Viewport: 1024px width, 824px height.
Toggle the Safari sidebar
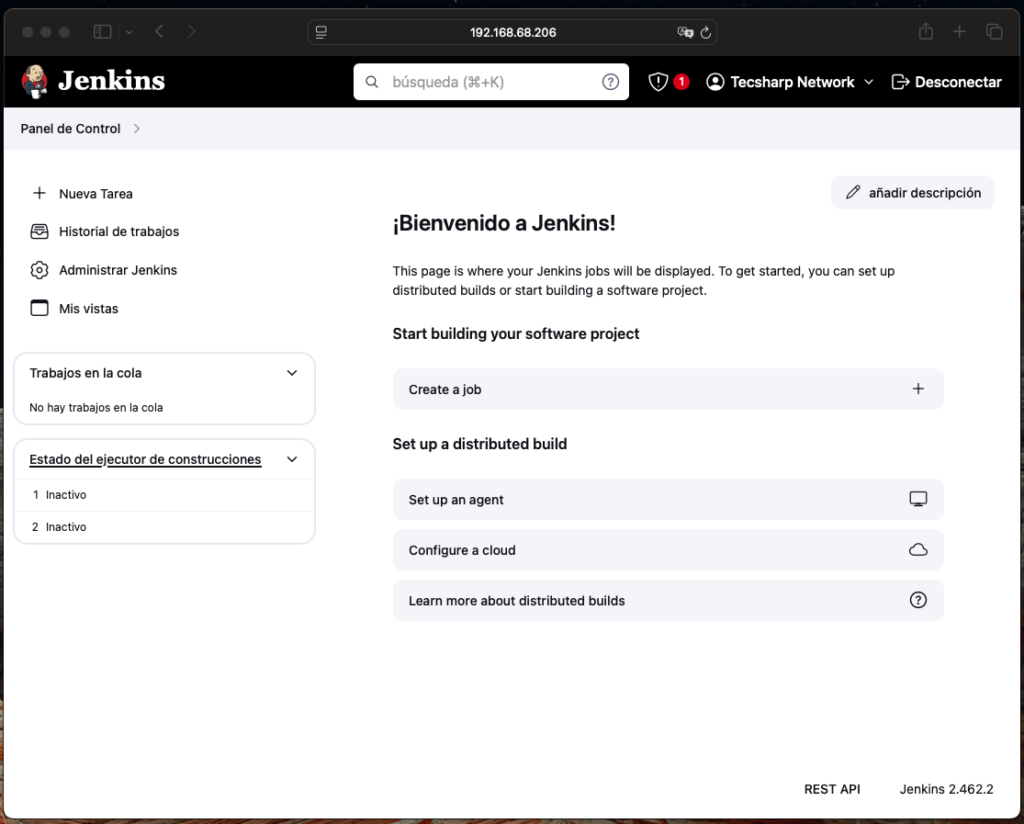click(103, 31)
